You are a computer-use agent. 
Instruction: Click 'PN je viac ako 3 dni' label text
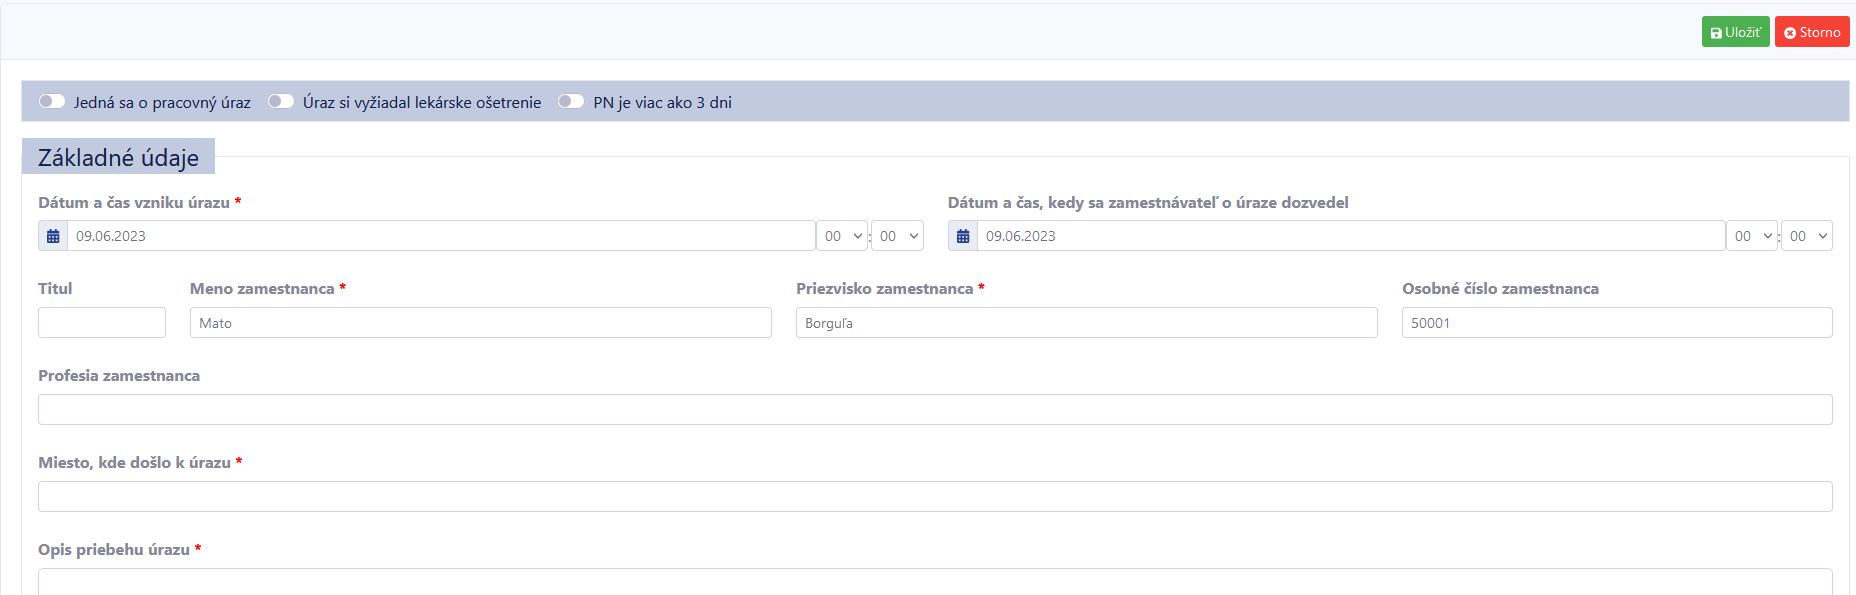pyautogui.click(x=662, y=102)
